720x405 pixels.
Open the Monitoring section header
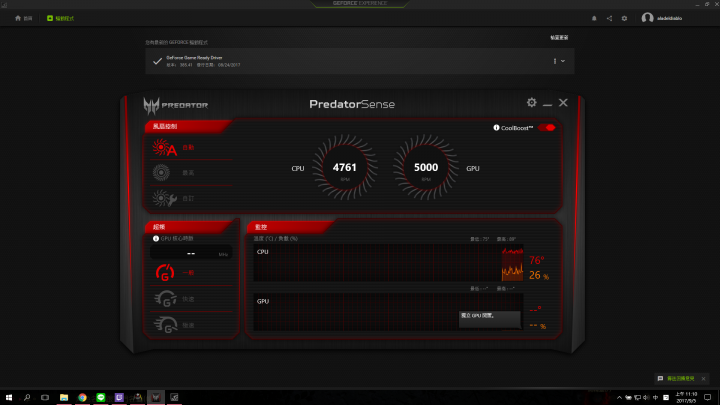[x=289, y=227]
